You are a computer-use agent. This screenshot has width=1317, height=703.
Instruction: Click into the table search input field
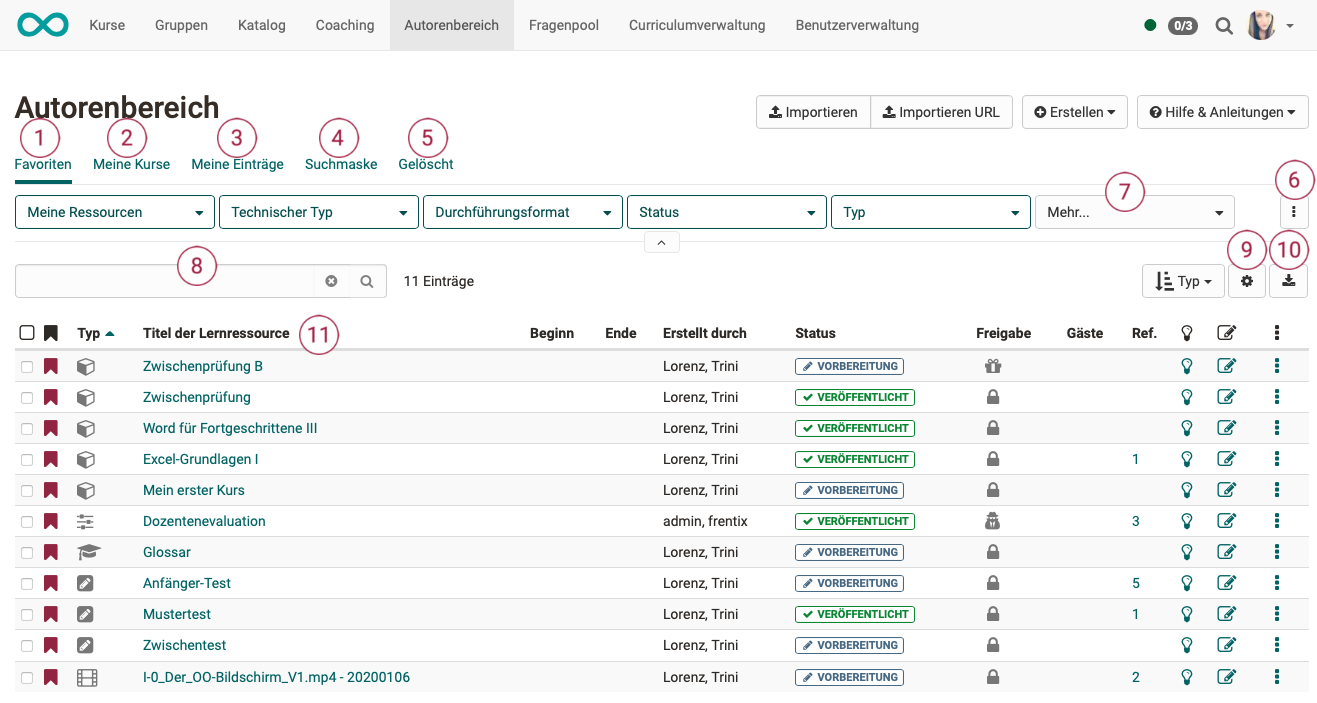point(165,282)
